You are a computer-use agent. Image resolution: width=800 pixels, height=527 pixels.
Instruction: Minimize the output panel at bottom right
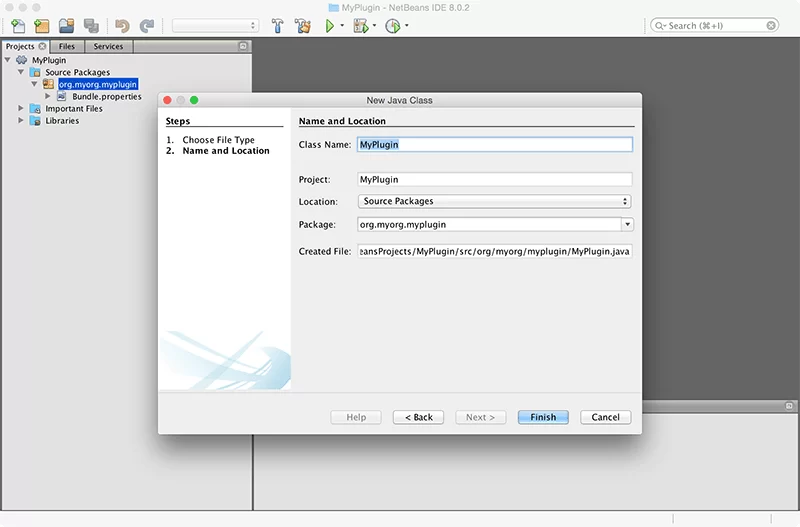pos(789,406)
